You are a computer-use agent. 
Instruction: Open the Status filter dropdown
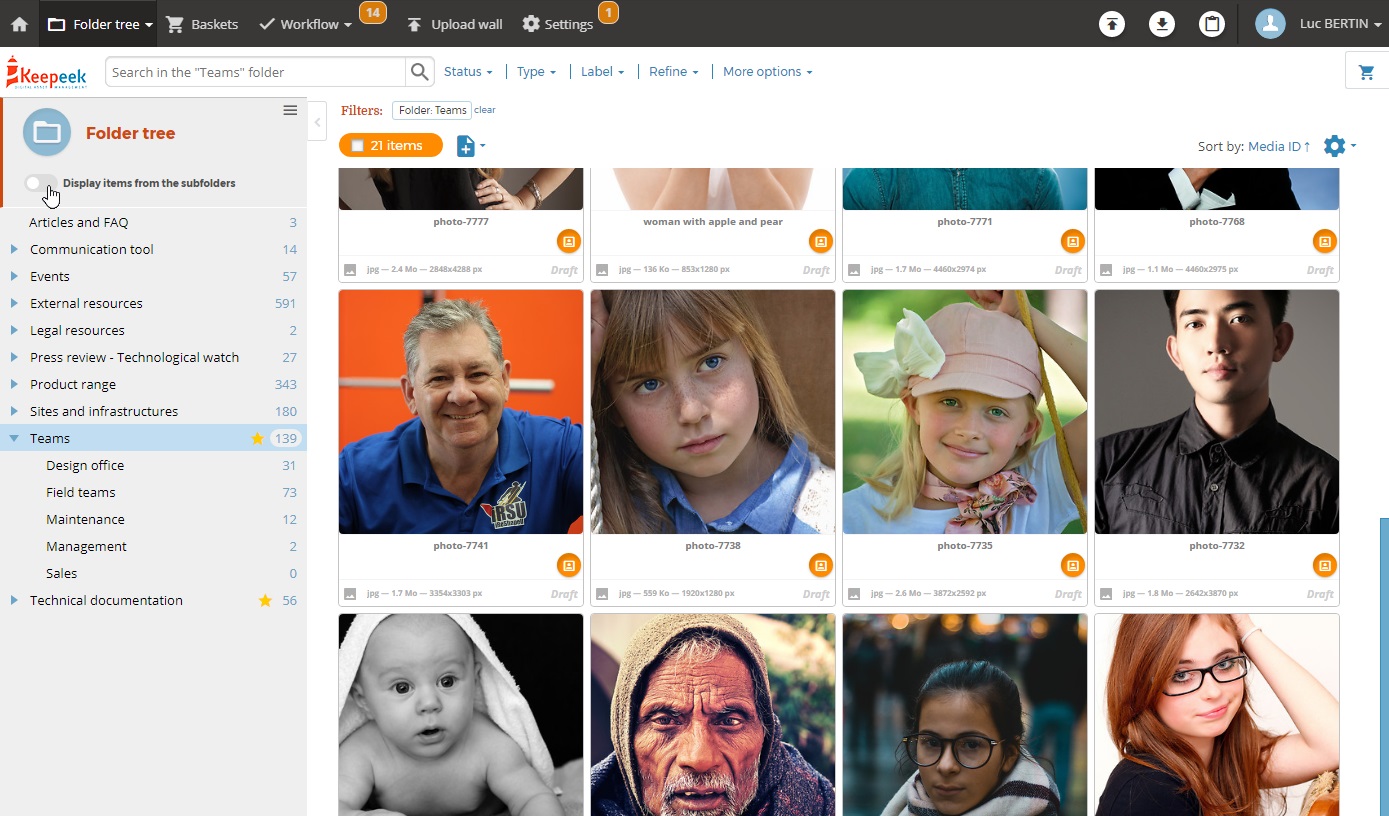pos(468,72)
